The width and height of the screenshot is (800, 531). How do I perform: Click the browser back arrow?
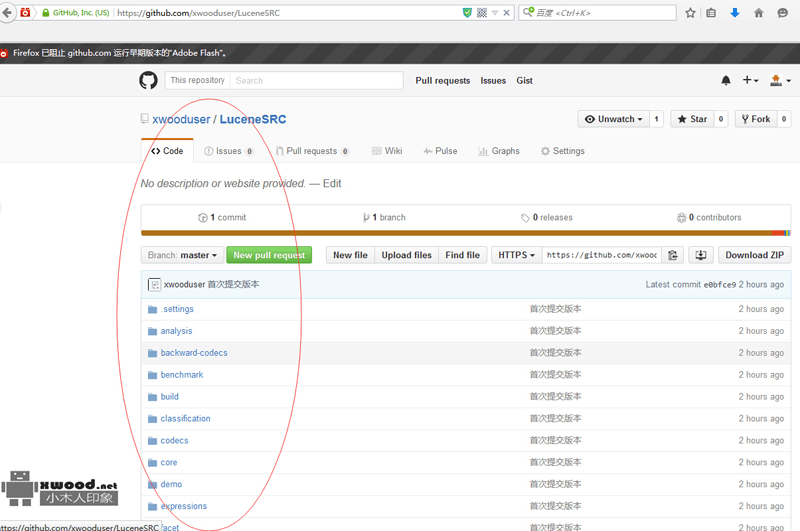click(7, 13)
